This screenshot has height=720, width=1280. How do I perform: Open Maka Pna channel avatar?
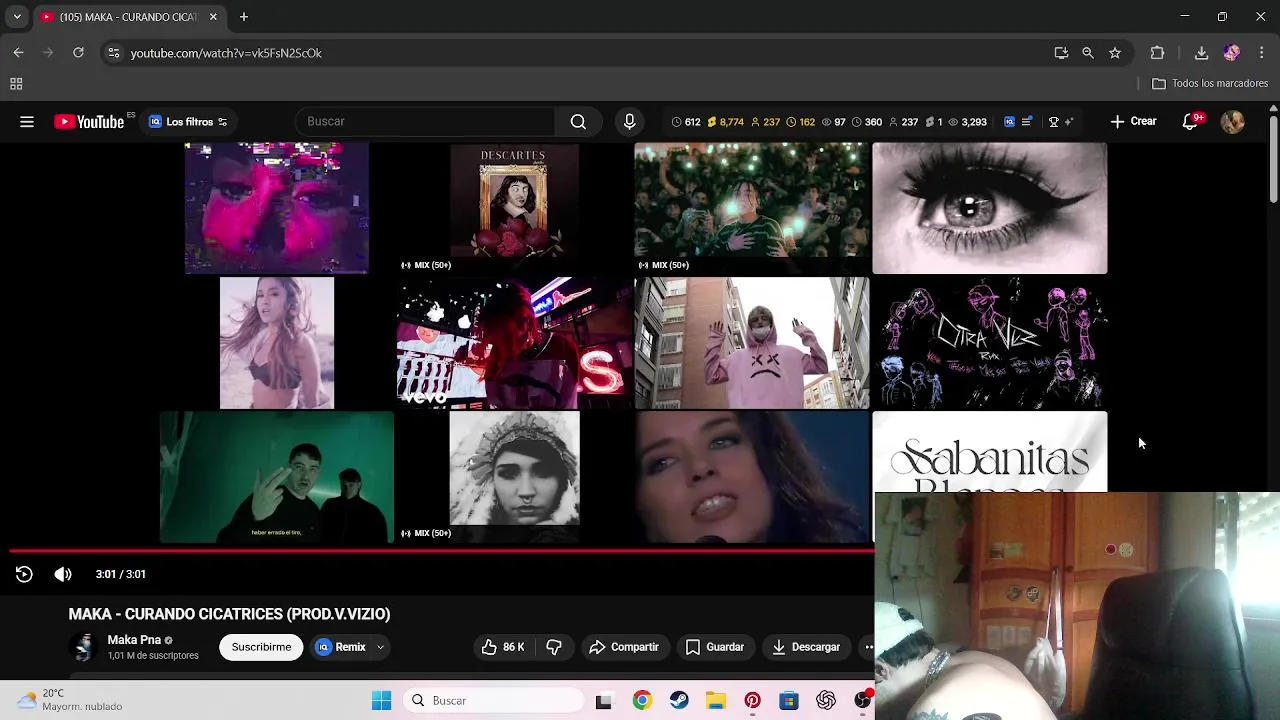84,647
